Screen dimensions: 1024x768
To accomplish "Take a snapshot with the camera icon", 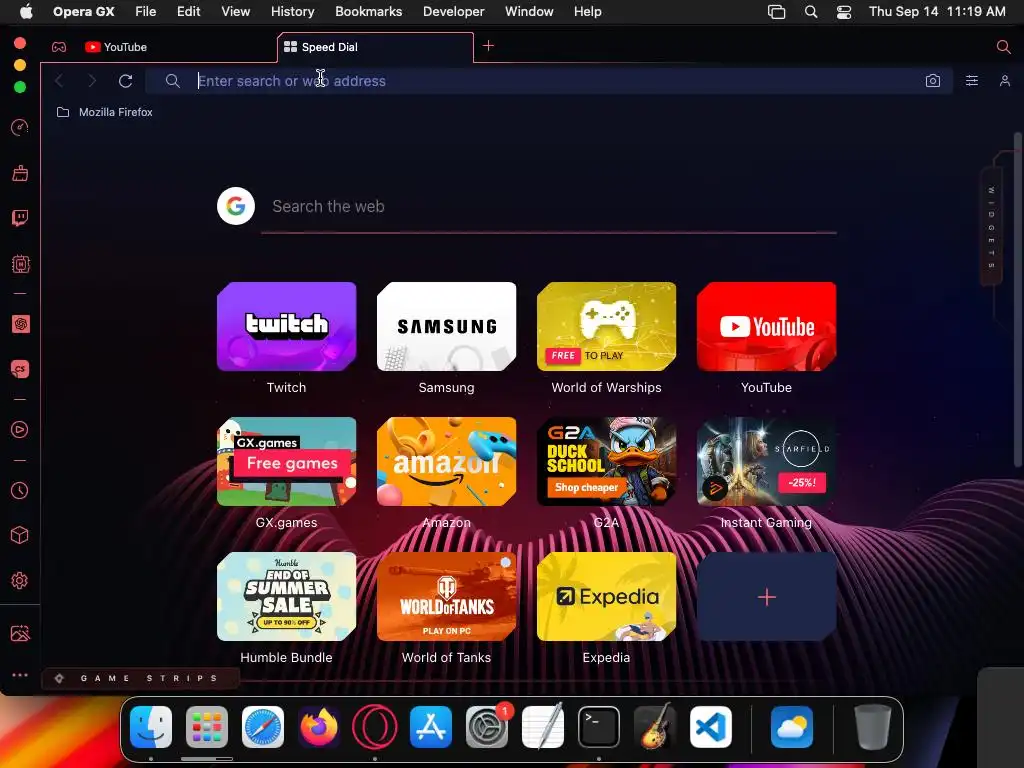I will (x=933, y=81).
